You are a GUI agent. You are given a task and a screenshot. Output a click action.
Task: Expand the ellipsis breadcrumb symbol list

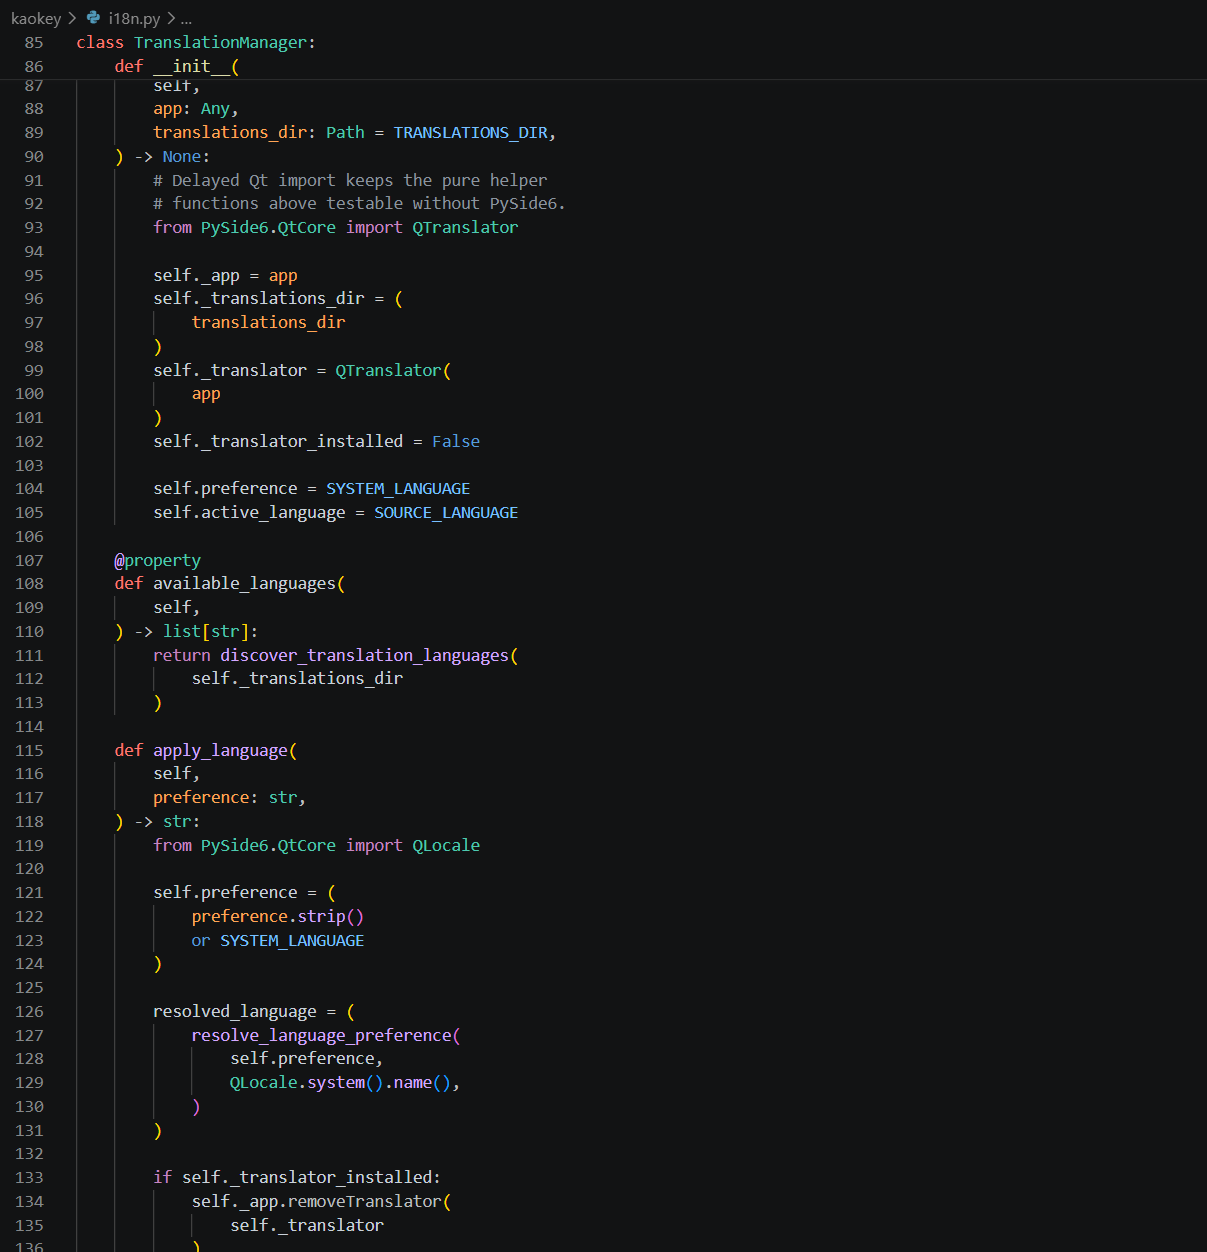(x=186, y=18)
